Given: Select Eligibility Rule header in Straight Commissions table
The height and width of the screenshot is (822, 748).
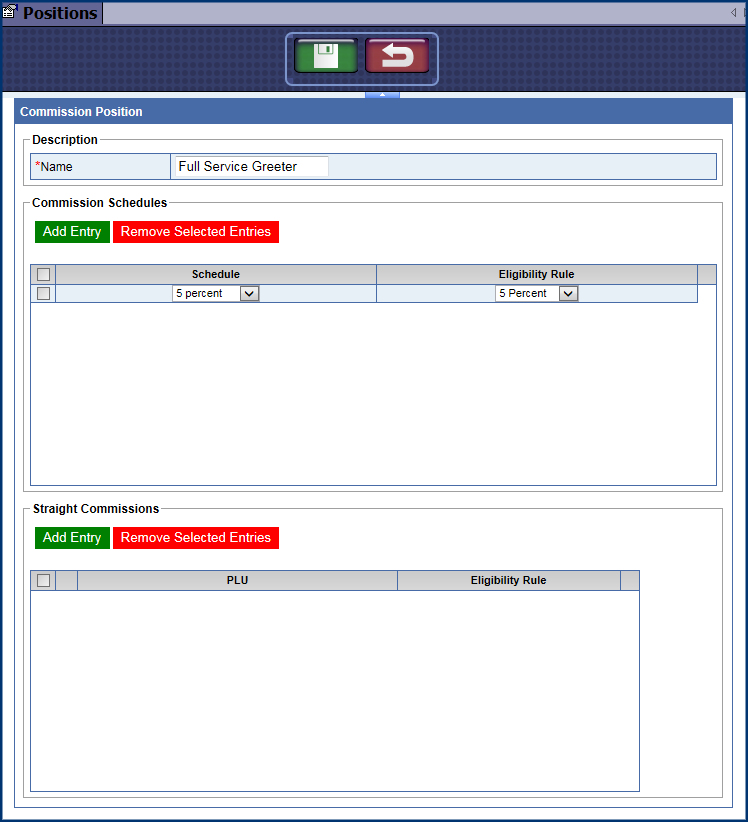Looking at the screenshot, I should coord(508,580).
